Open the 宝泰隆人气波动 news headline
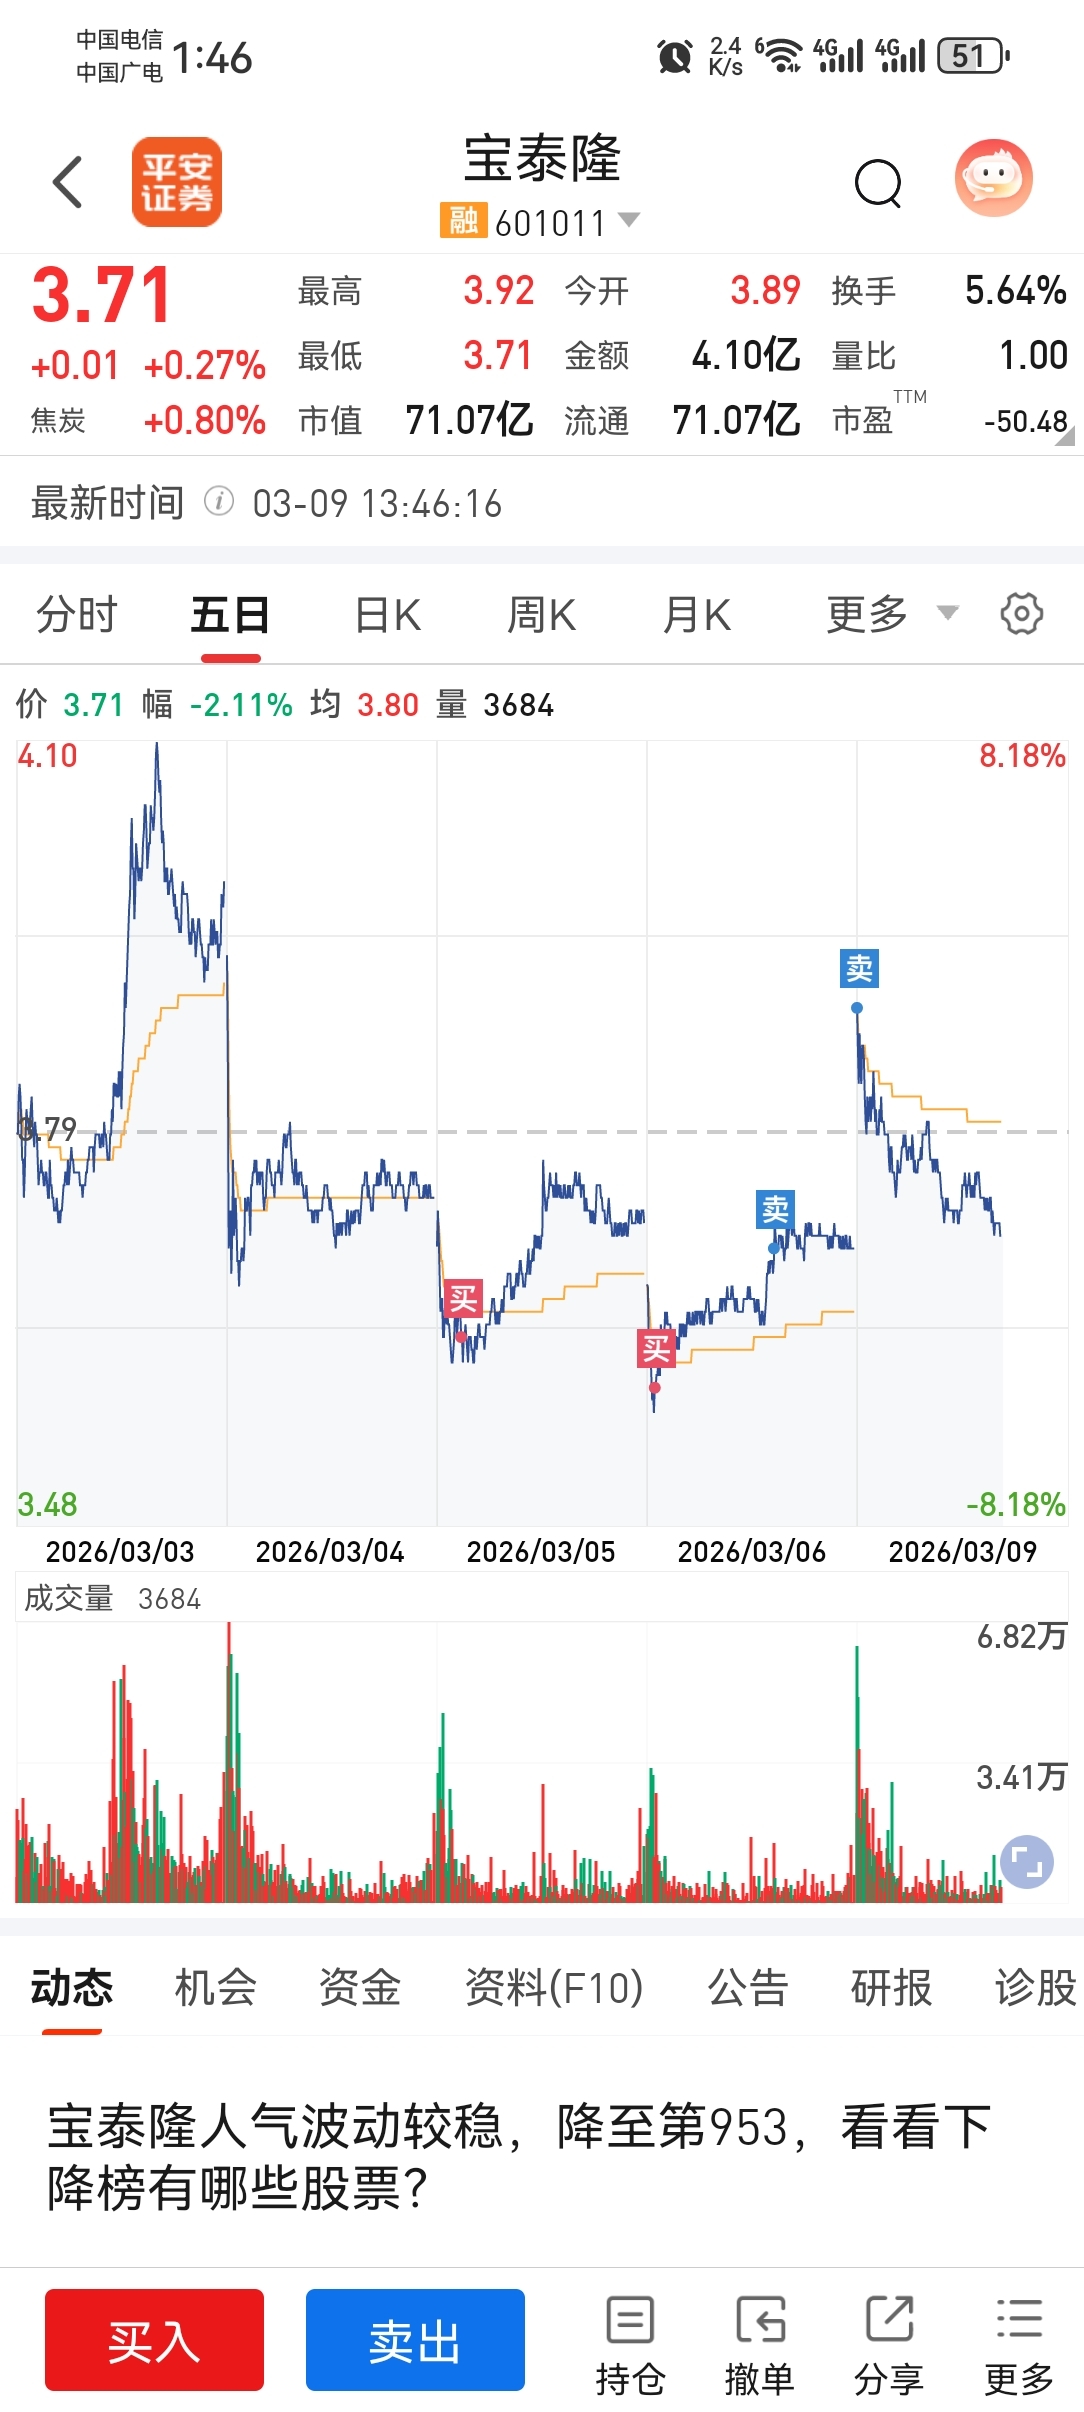The image size is (1084, 2412). coord(520,2156)
